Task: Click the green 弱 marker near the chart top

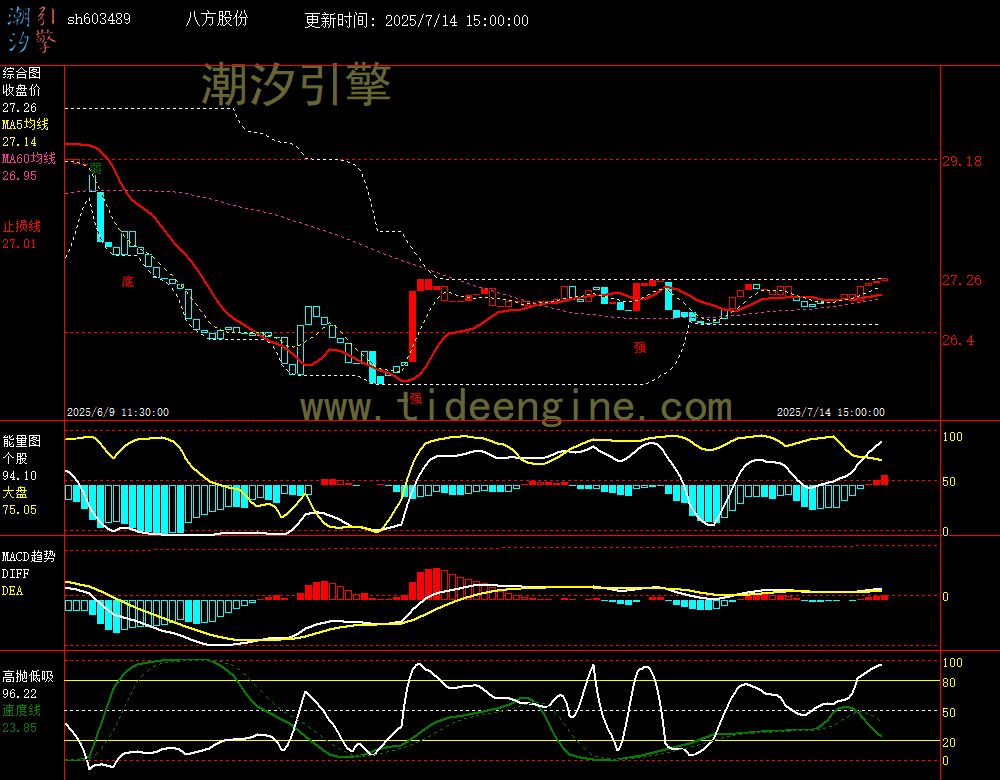Action: (x=95, y=168)
